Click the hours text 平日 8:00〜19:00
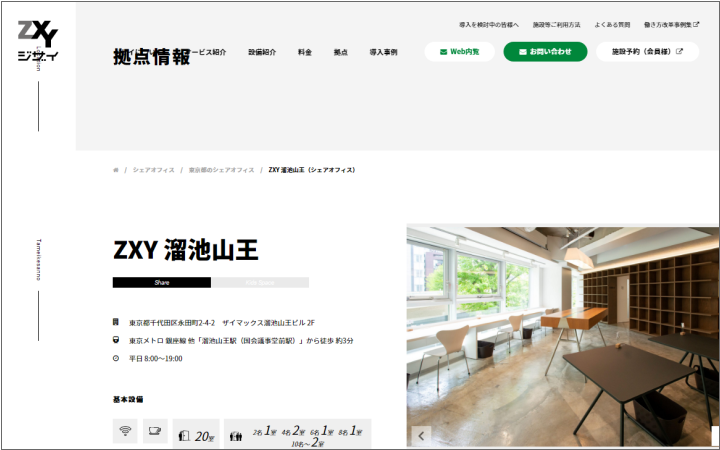 (156, 359)
